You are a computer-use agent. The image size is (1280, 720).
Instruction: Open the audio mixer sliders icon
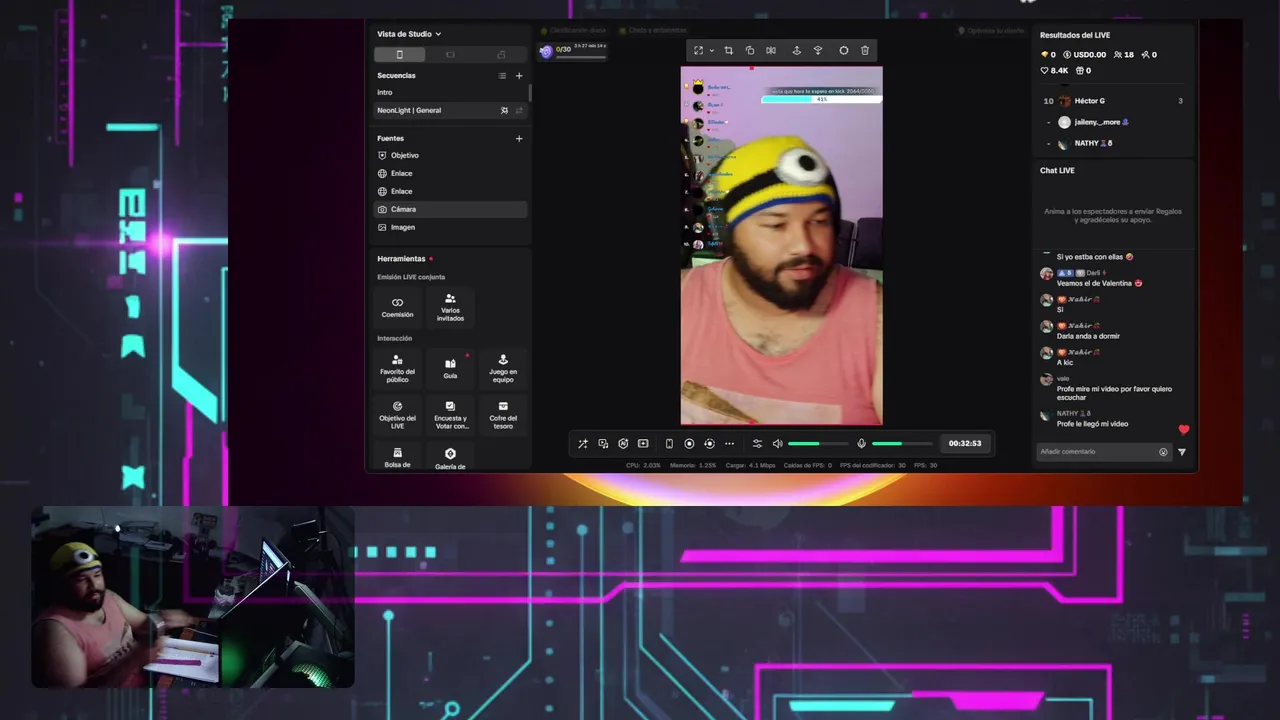coord(757,443)
